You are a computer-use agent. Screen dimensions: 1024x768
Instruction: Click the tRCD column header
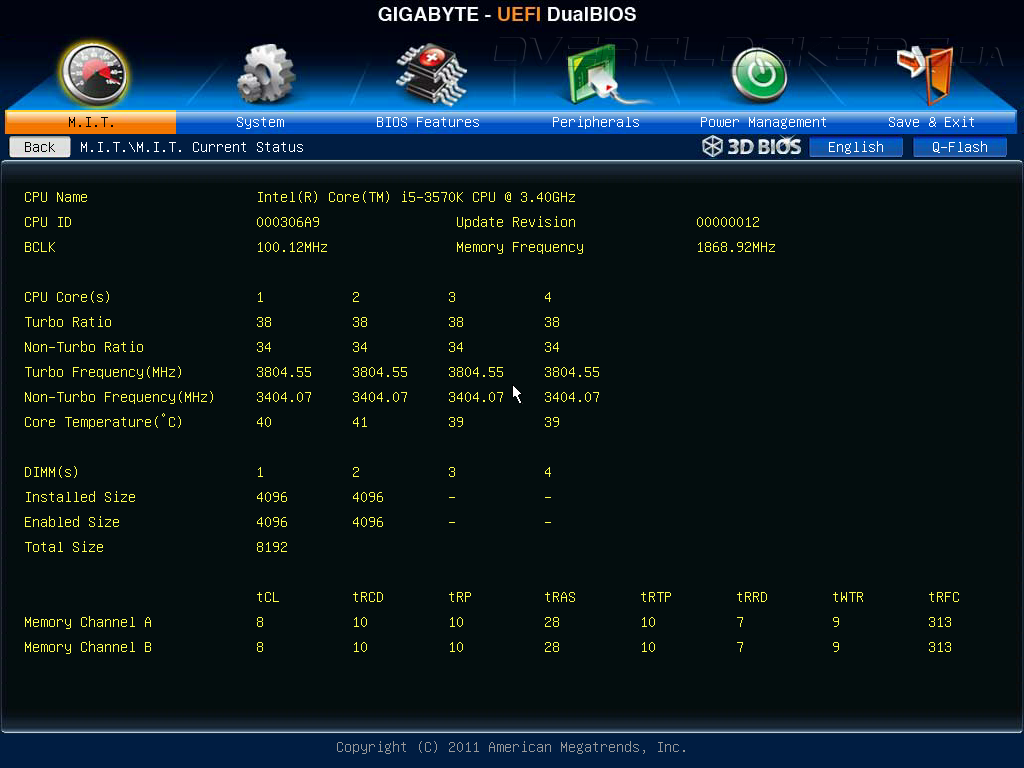click(x=368, y=597)
